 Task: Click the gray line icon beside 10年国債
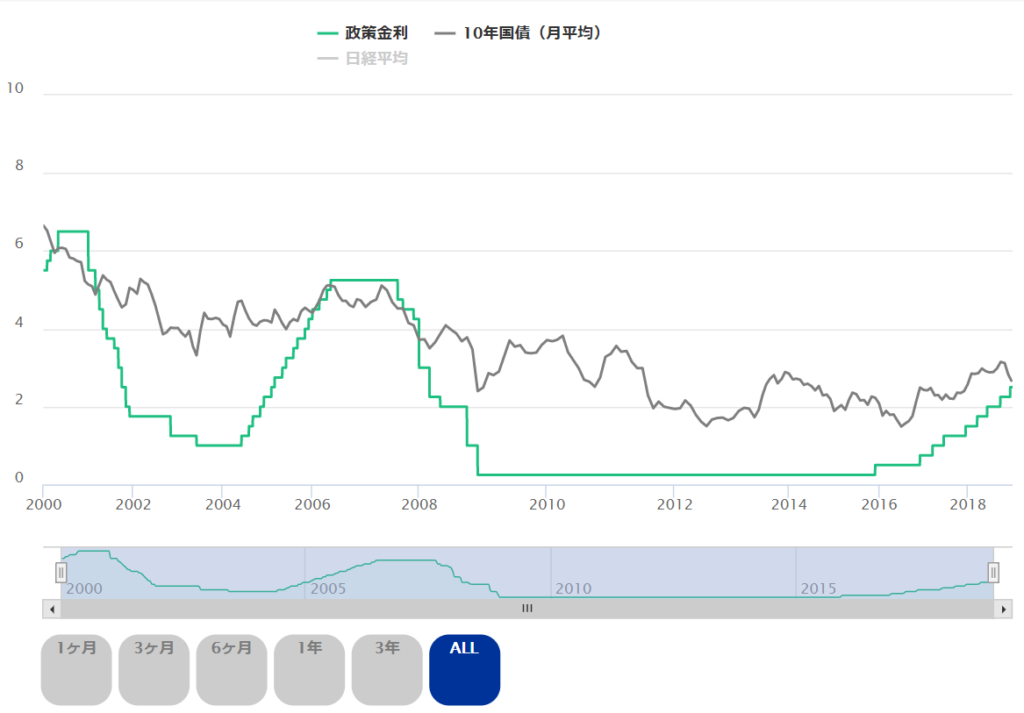click(446, 33)
